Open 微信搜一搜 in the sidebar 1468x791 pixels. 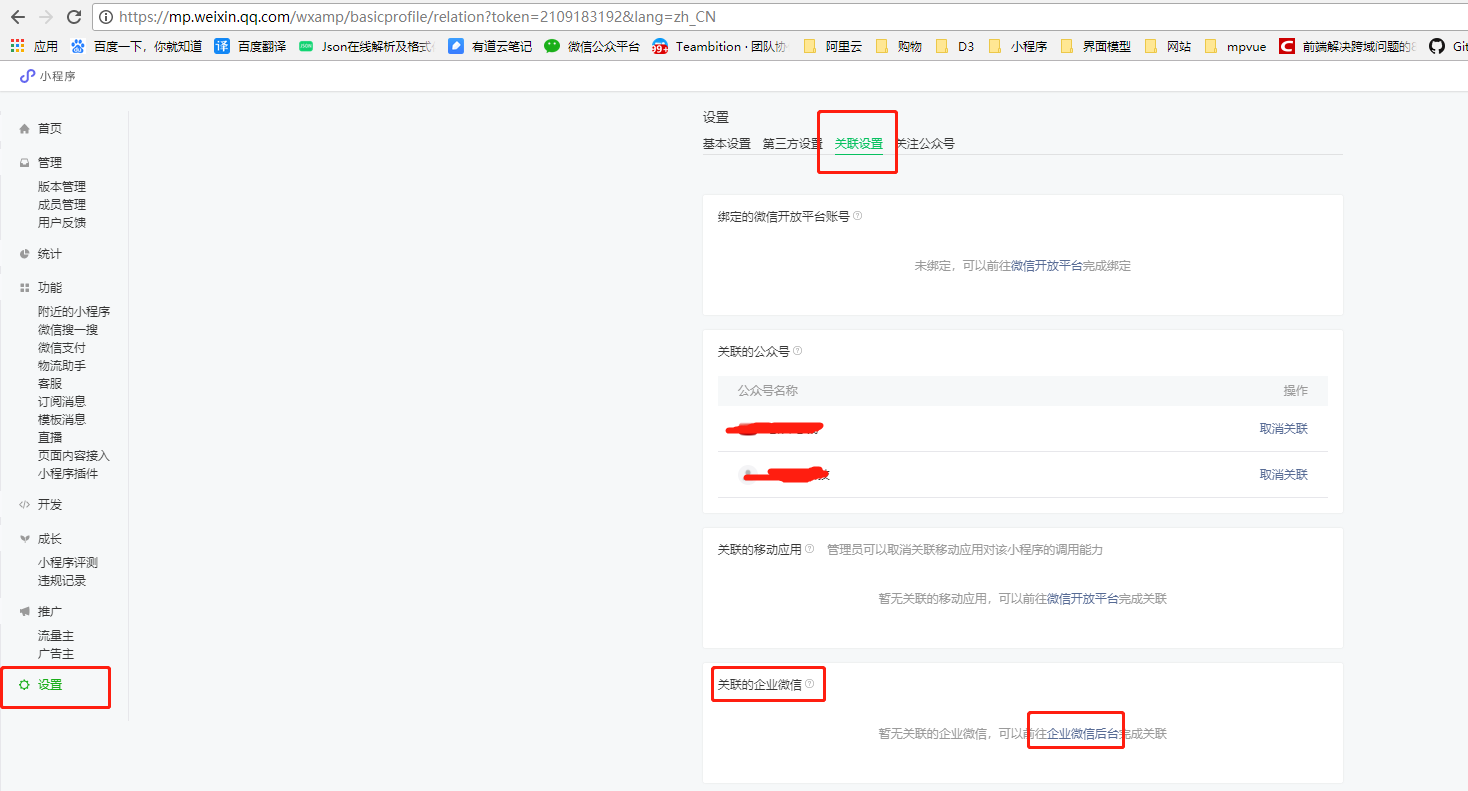[68, 330]
